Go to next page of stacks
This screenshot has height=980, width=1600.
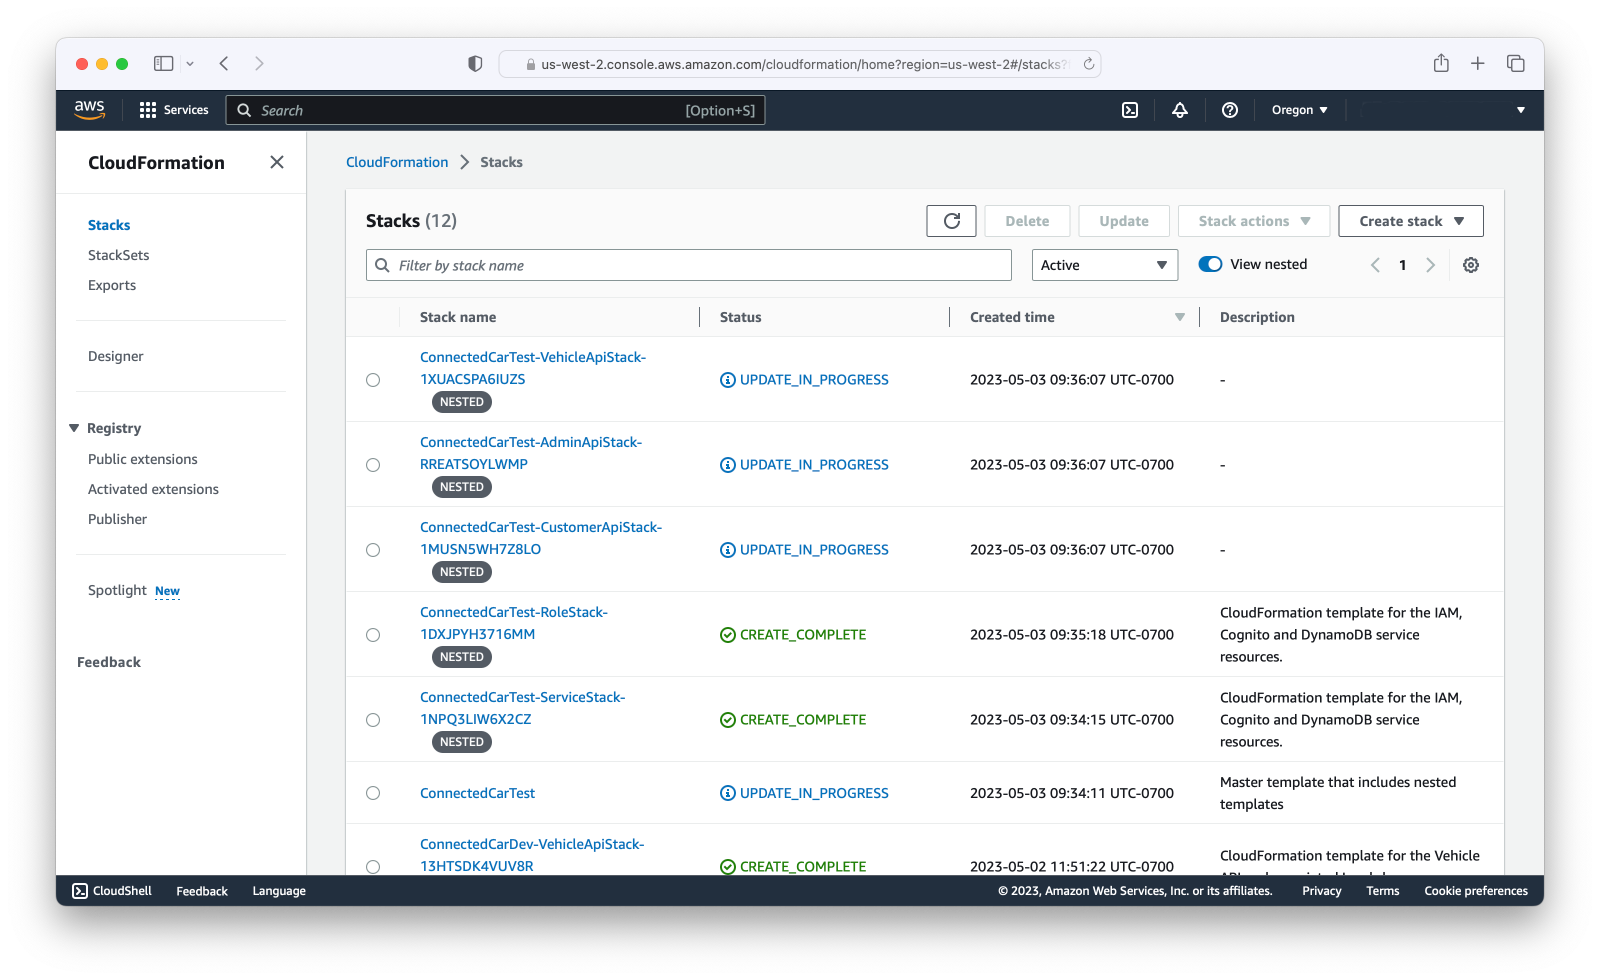tap(1430, 265)
